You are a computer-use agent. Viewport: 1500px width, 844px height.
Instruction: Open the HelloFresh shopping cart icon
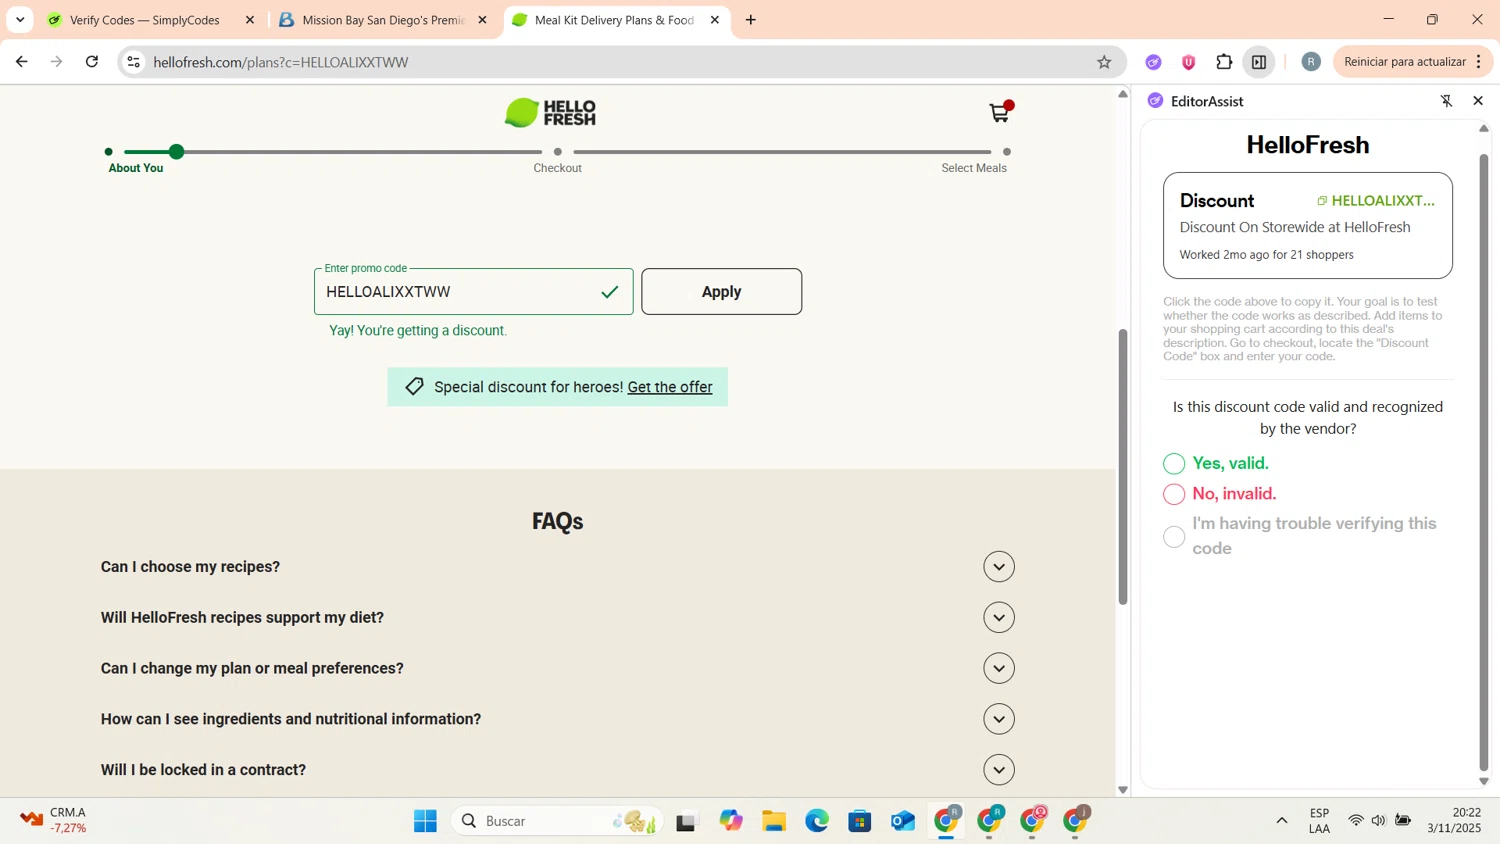(1000, 111)
